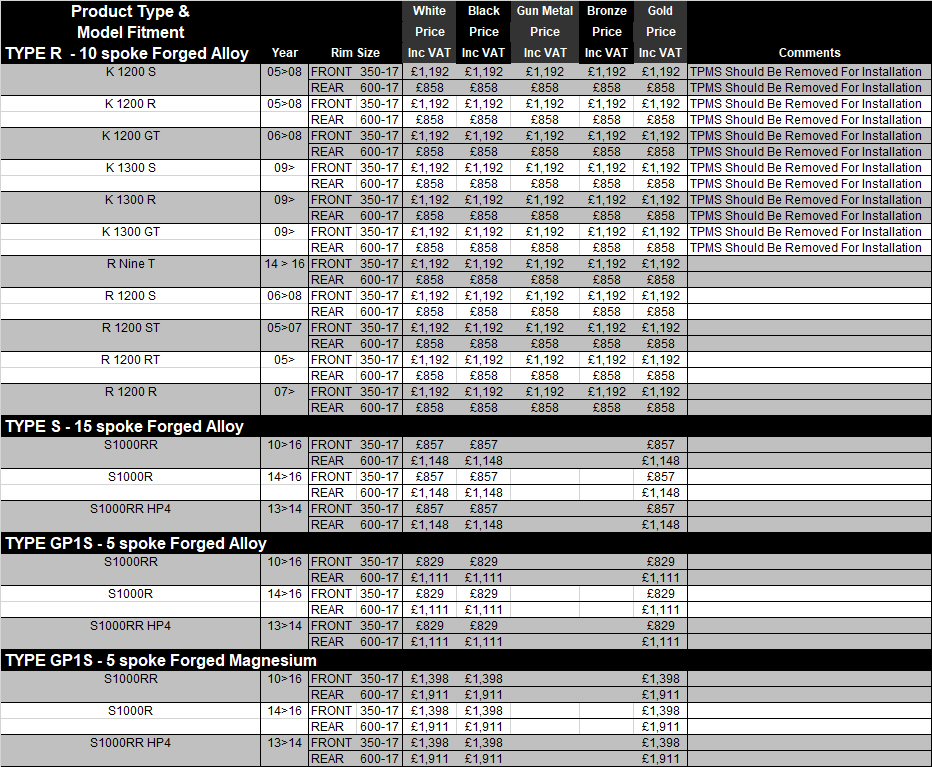Viewport: 932px width, 767px height.
Task: Click the '05>07' year cell for R 1200 ST
Action: [284, 328]
